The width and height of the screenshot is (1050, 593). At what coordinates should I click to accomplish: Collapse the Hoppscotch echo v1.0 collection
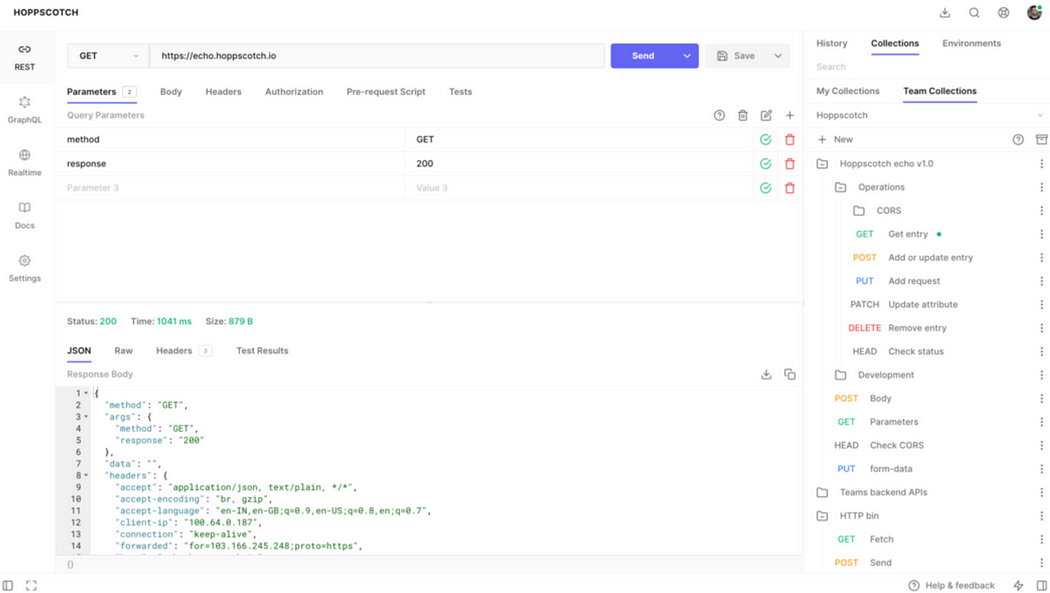[x=822, y=163]
